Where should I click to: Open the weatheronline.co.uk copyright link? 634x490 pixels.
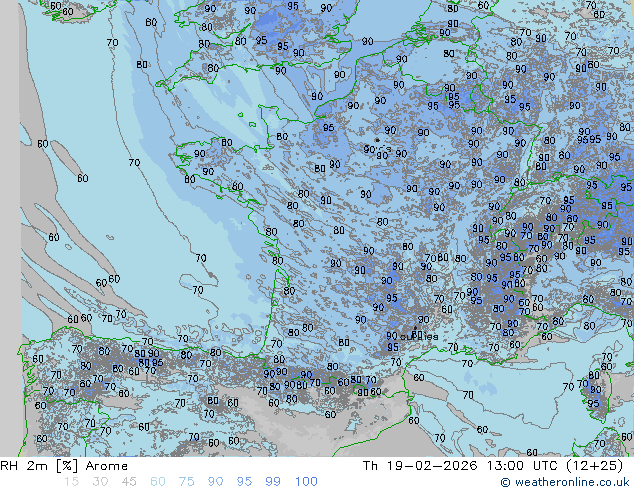[565, 482]
